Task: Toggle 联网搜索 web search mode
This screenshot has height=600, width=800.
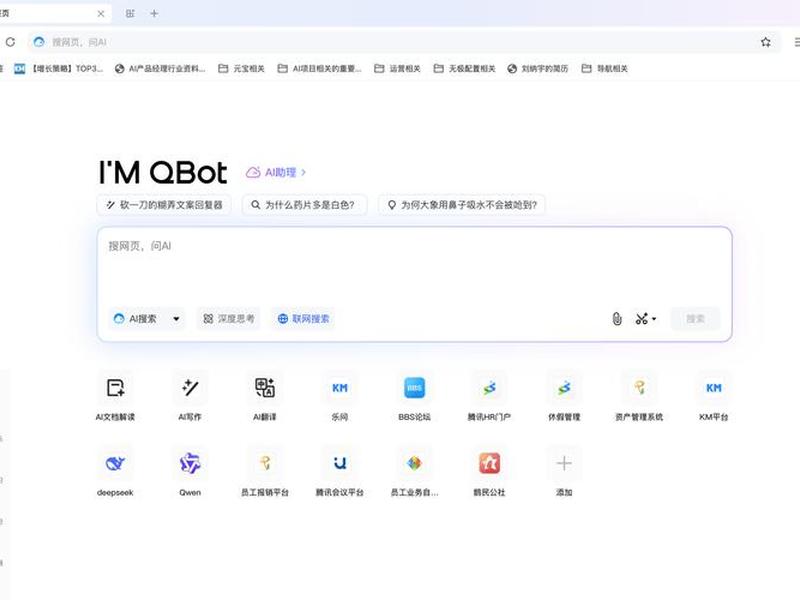Action: [x=304, y=319]
